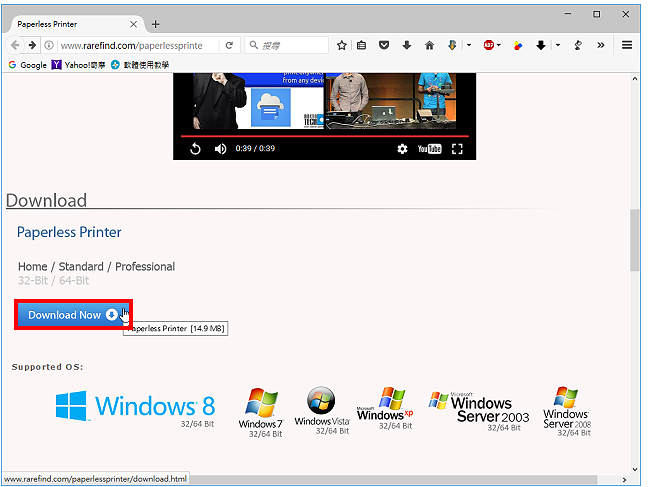Click the orange download helper extension icon
Image resolution: width=654 pixels, height=487 pixels.
click(x=452, y=45)
